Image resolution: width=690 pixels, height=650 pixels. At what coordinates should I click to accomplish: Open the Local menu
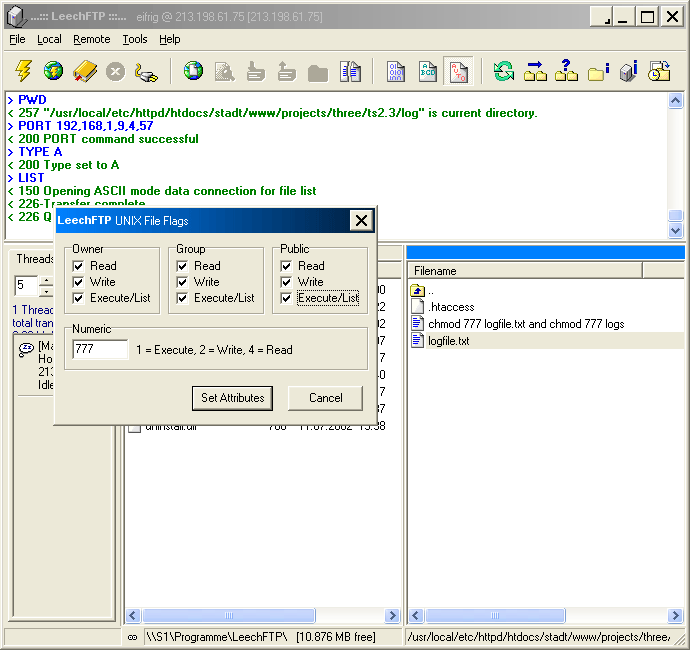pos(49,40)
